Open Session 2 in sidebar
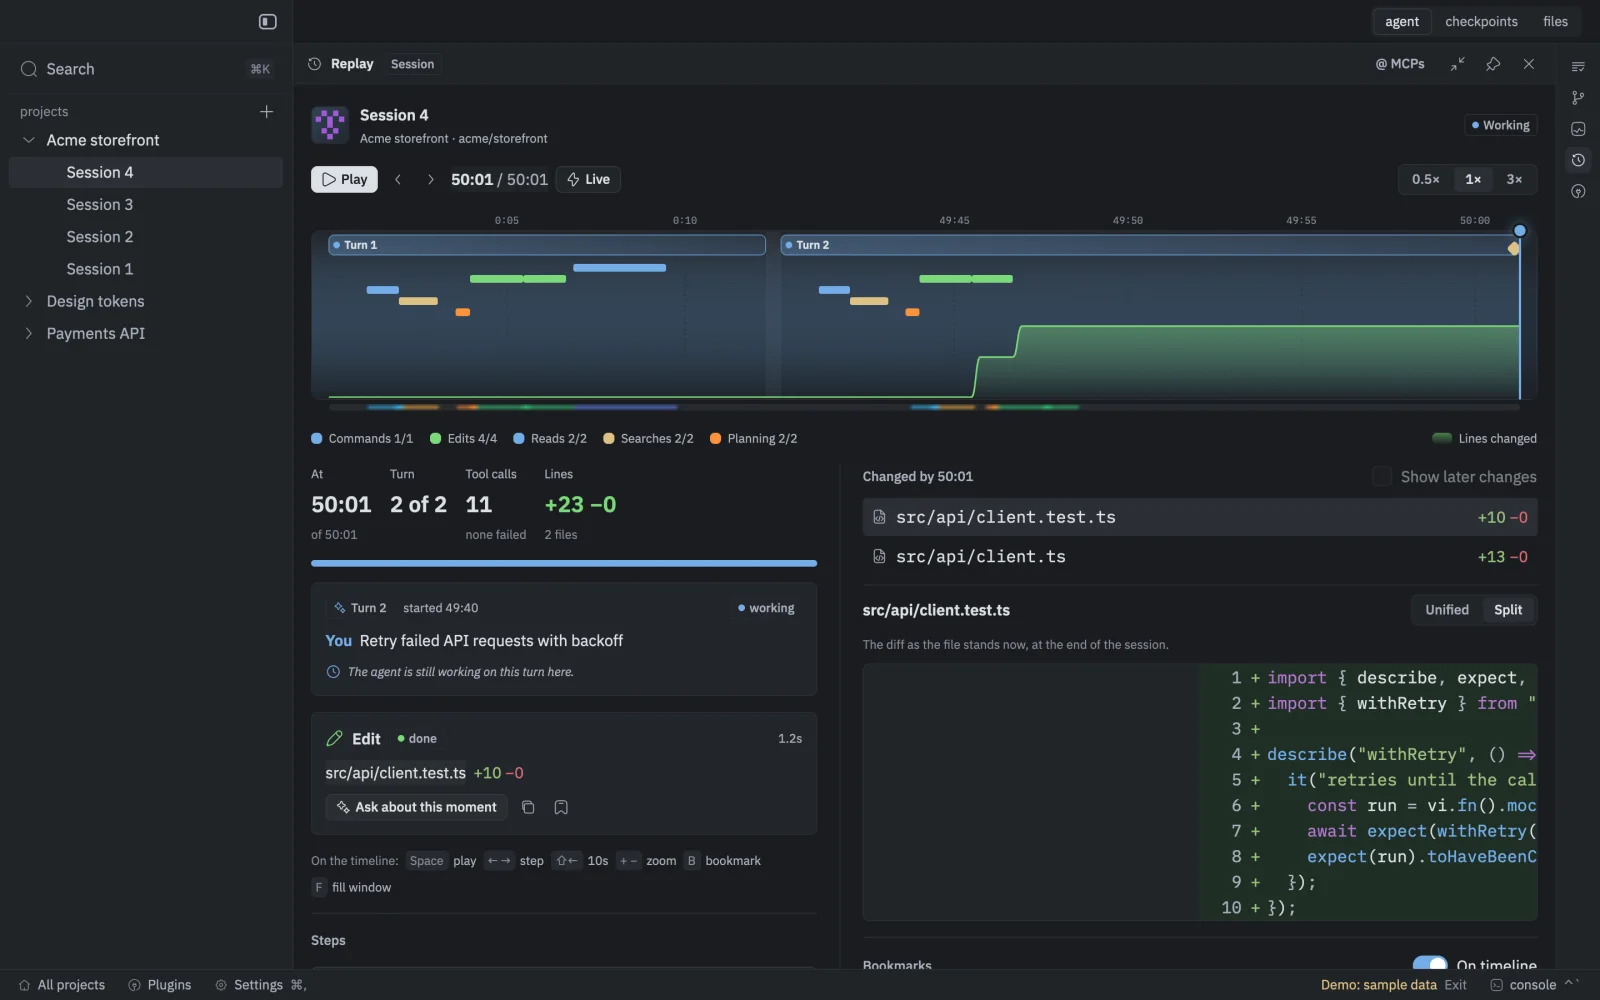This screenshot has height=1000, width=1600. tap(146, 237)
